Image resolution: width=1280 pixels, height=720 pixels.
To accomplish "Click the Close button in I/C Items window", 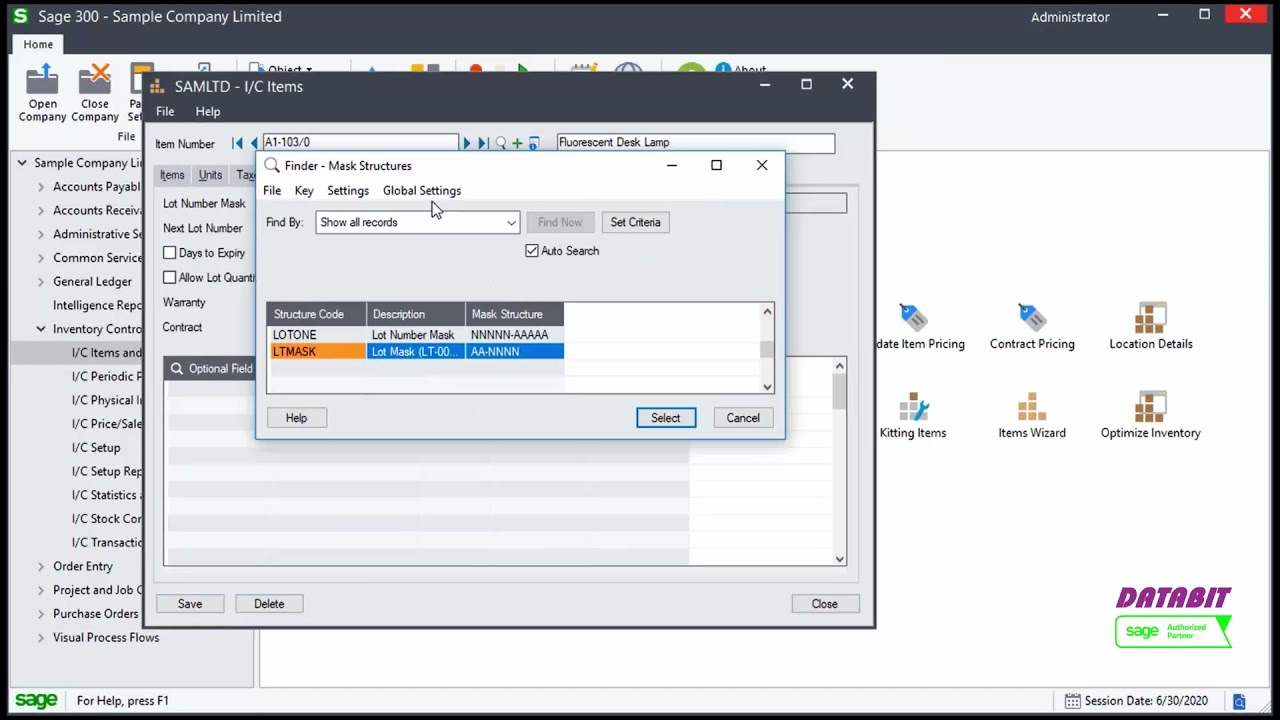I will tap(825, 604).
